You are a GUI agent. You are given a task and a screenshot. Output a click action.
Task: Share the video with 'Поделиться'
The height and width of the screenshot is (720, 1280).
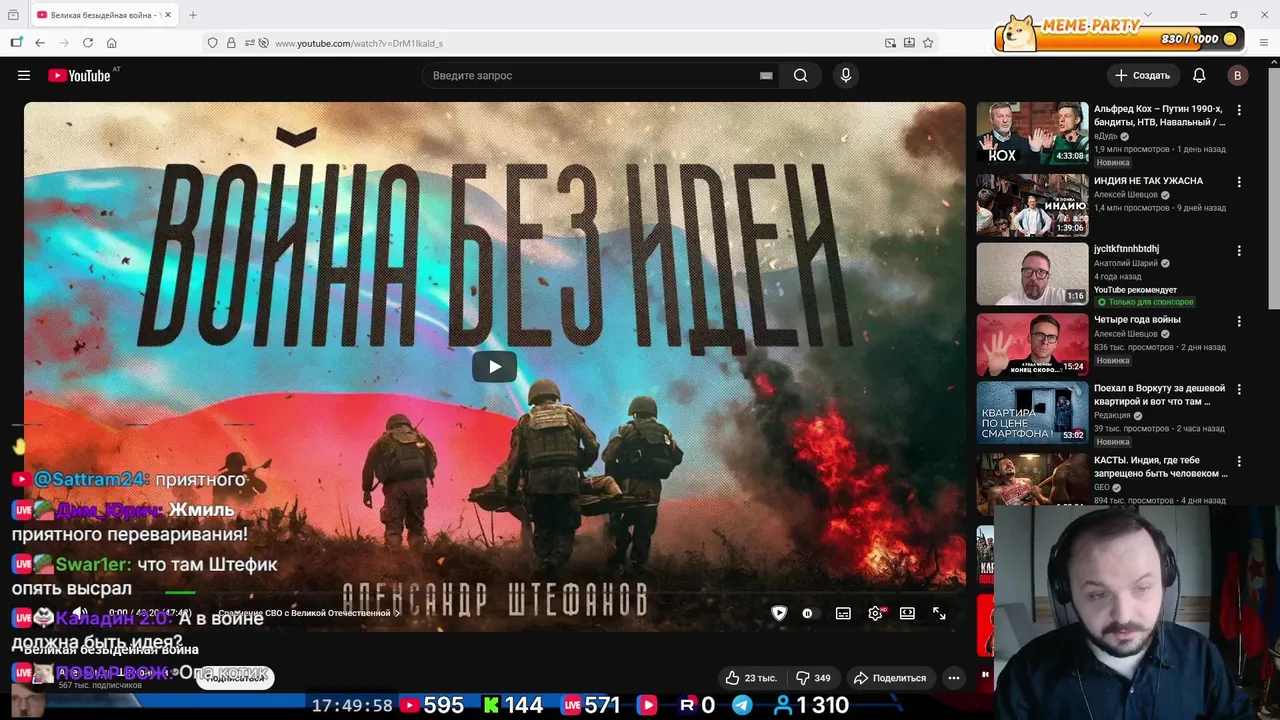coord(890,678)
